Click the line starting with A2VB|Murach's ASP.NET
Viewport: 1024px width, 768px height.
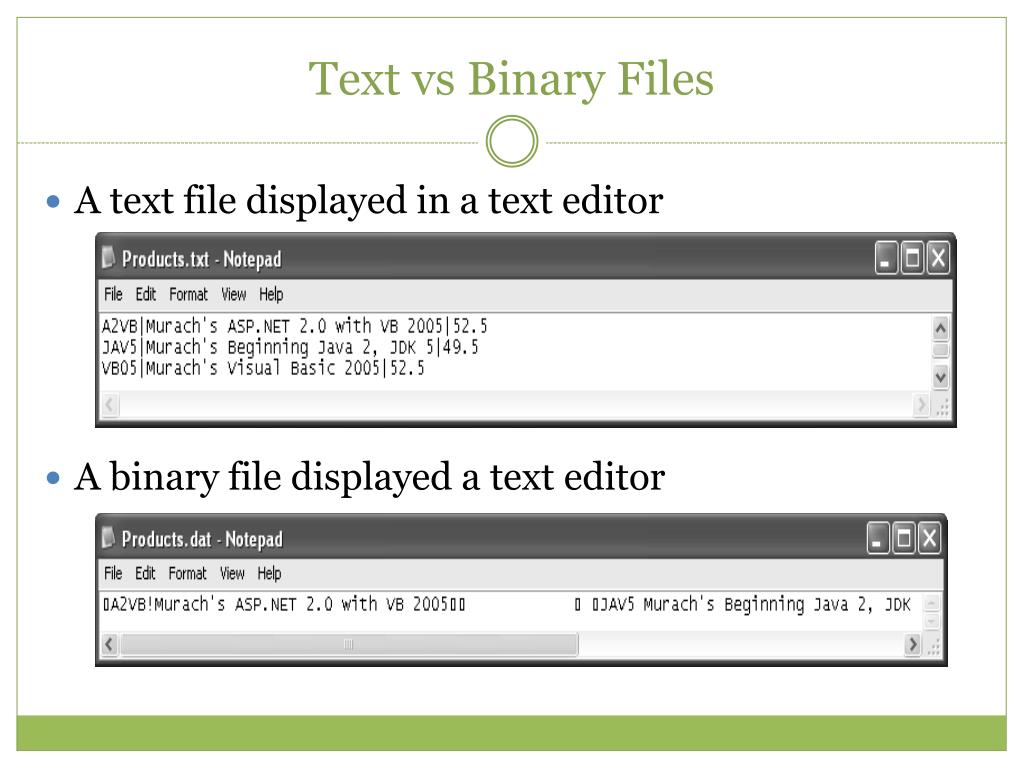pyautogui.click(x=295, y=326)
